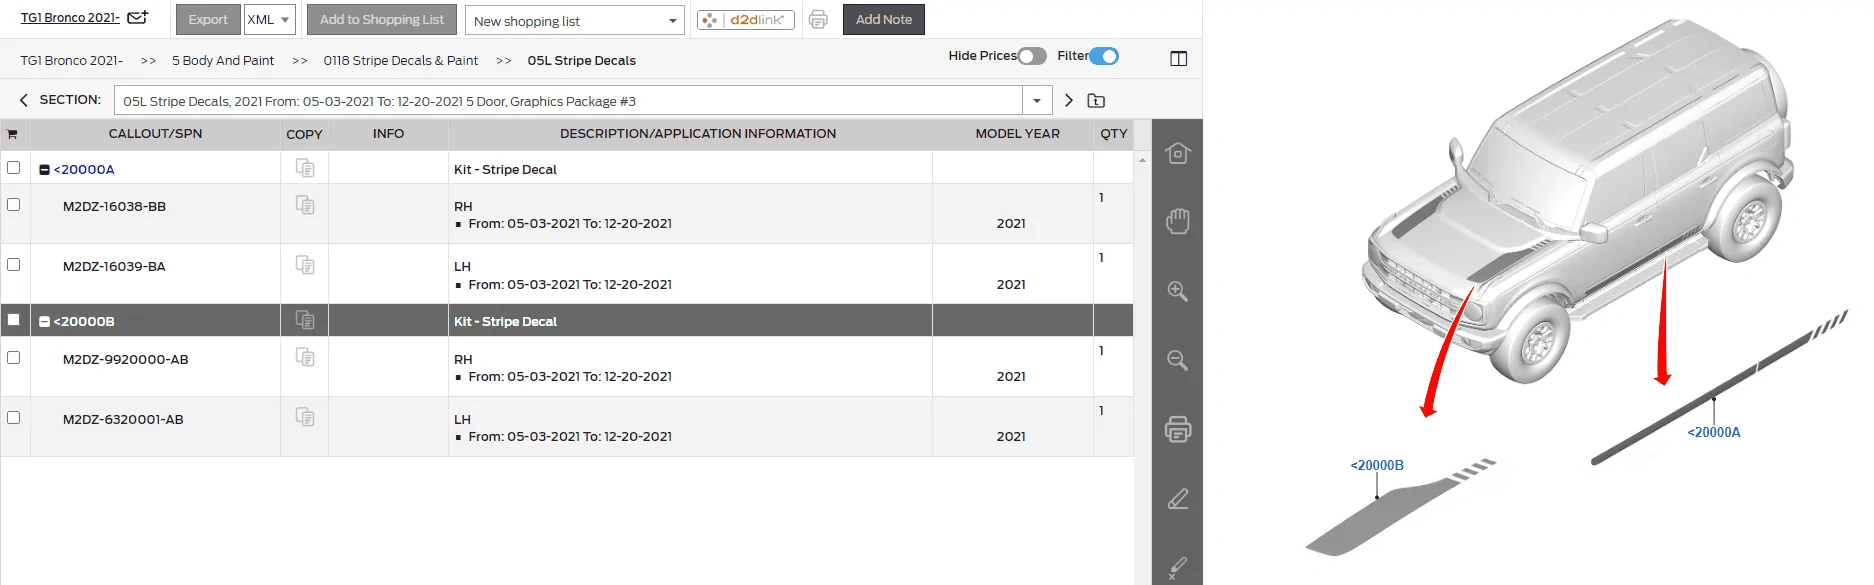Click the section description text field

tap(569, 100)
